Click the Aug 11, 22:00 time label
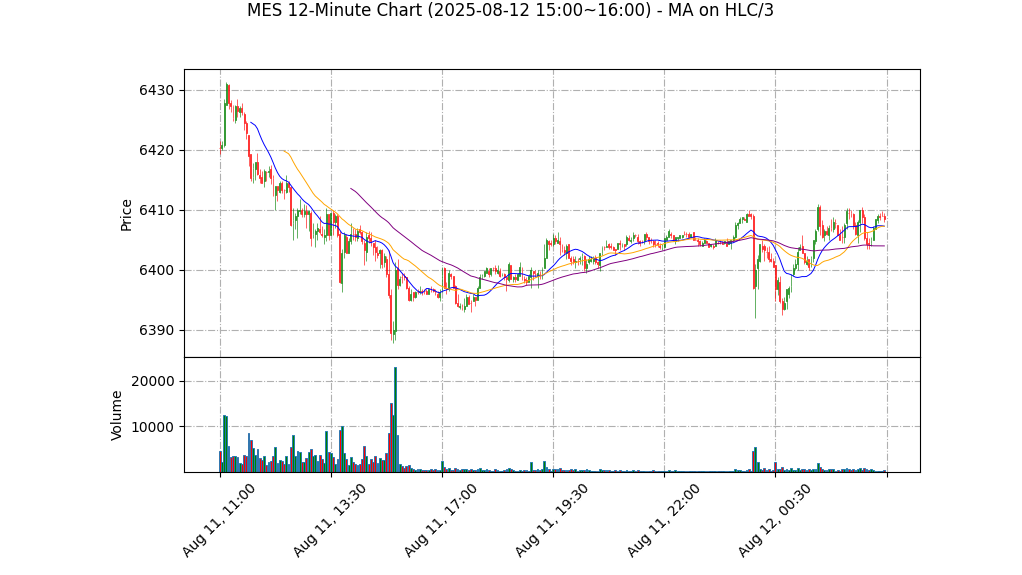Screen dimensions: 1022x575 coord(663,520)
